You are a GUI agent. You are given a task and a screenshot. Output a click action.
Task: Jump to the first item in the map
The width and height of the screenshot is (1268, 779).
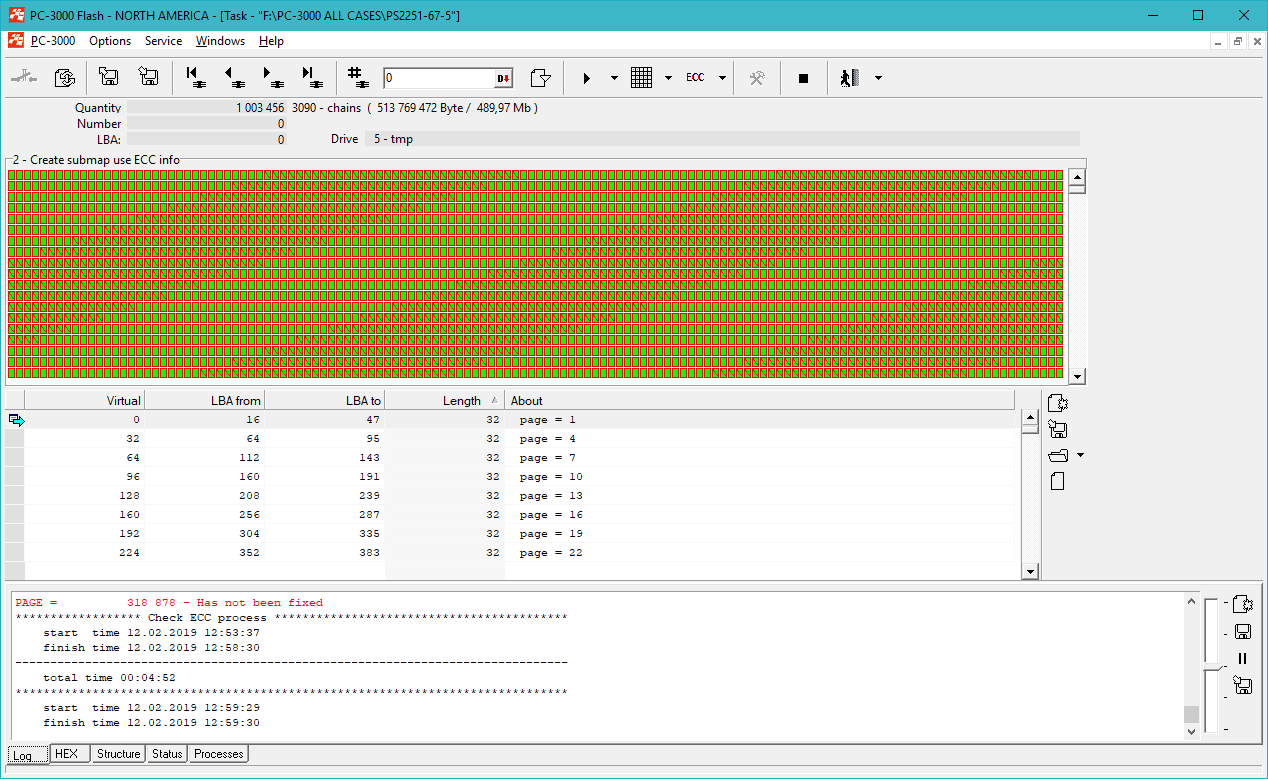[x=196, y=78]
